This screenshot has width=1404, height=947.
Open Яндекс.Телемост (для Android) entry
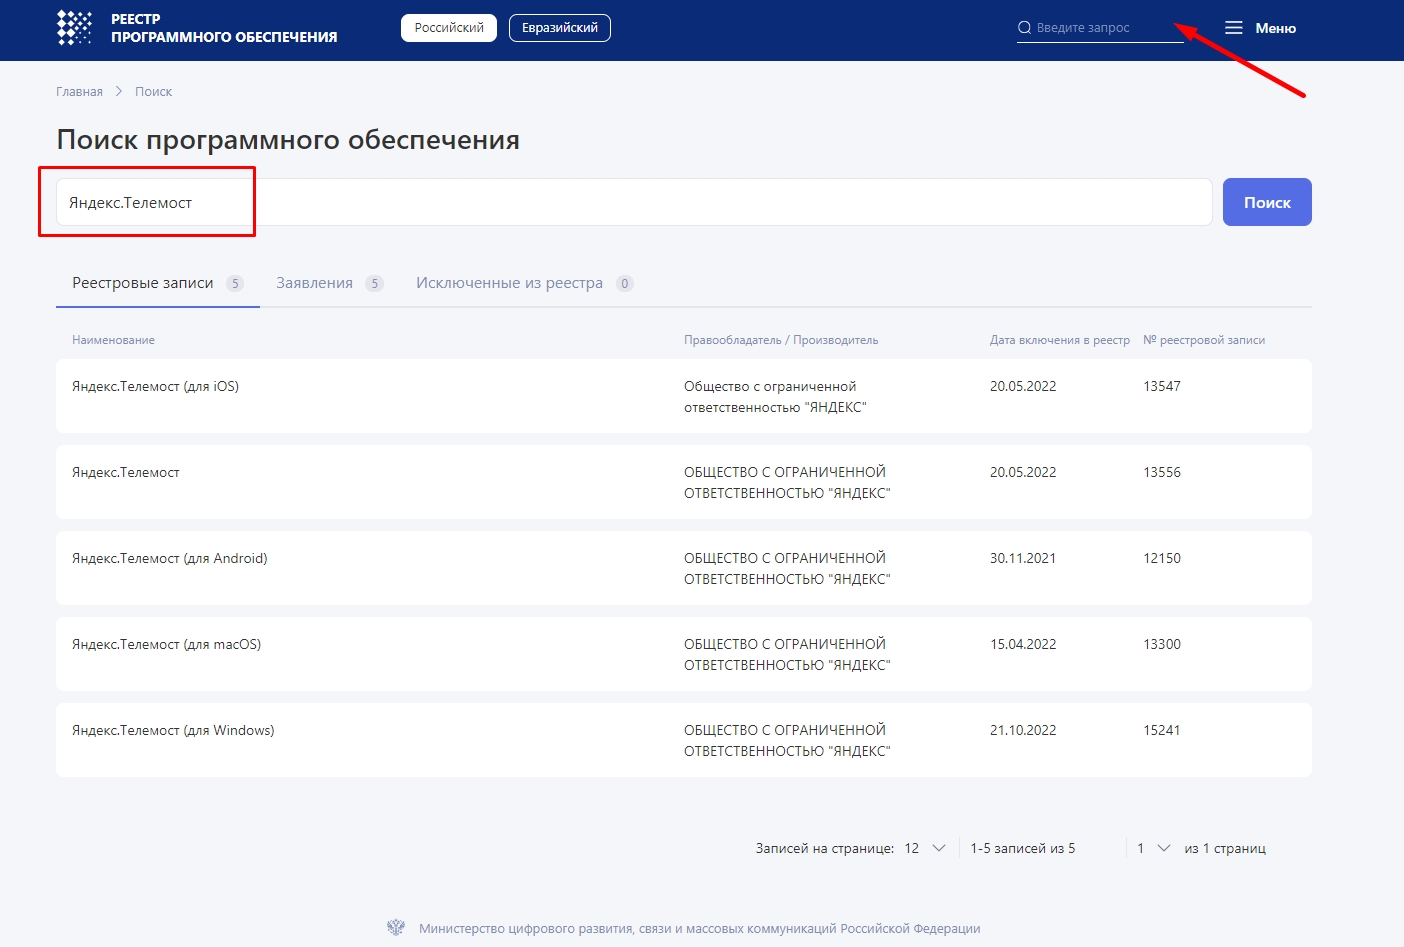click(x=170, y=558)
